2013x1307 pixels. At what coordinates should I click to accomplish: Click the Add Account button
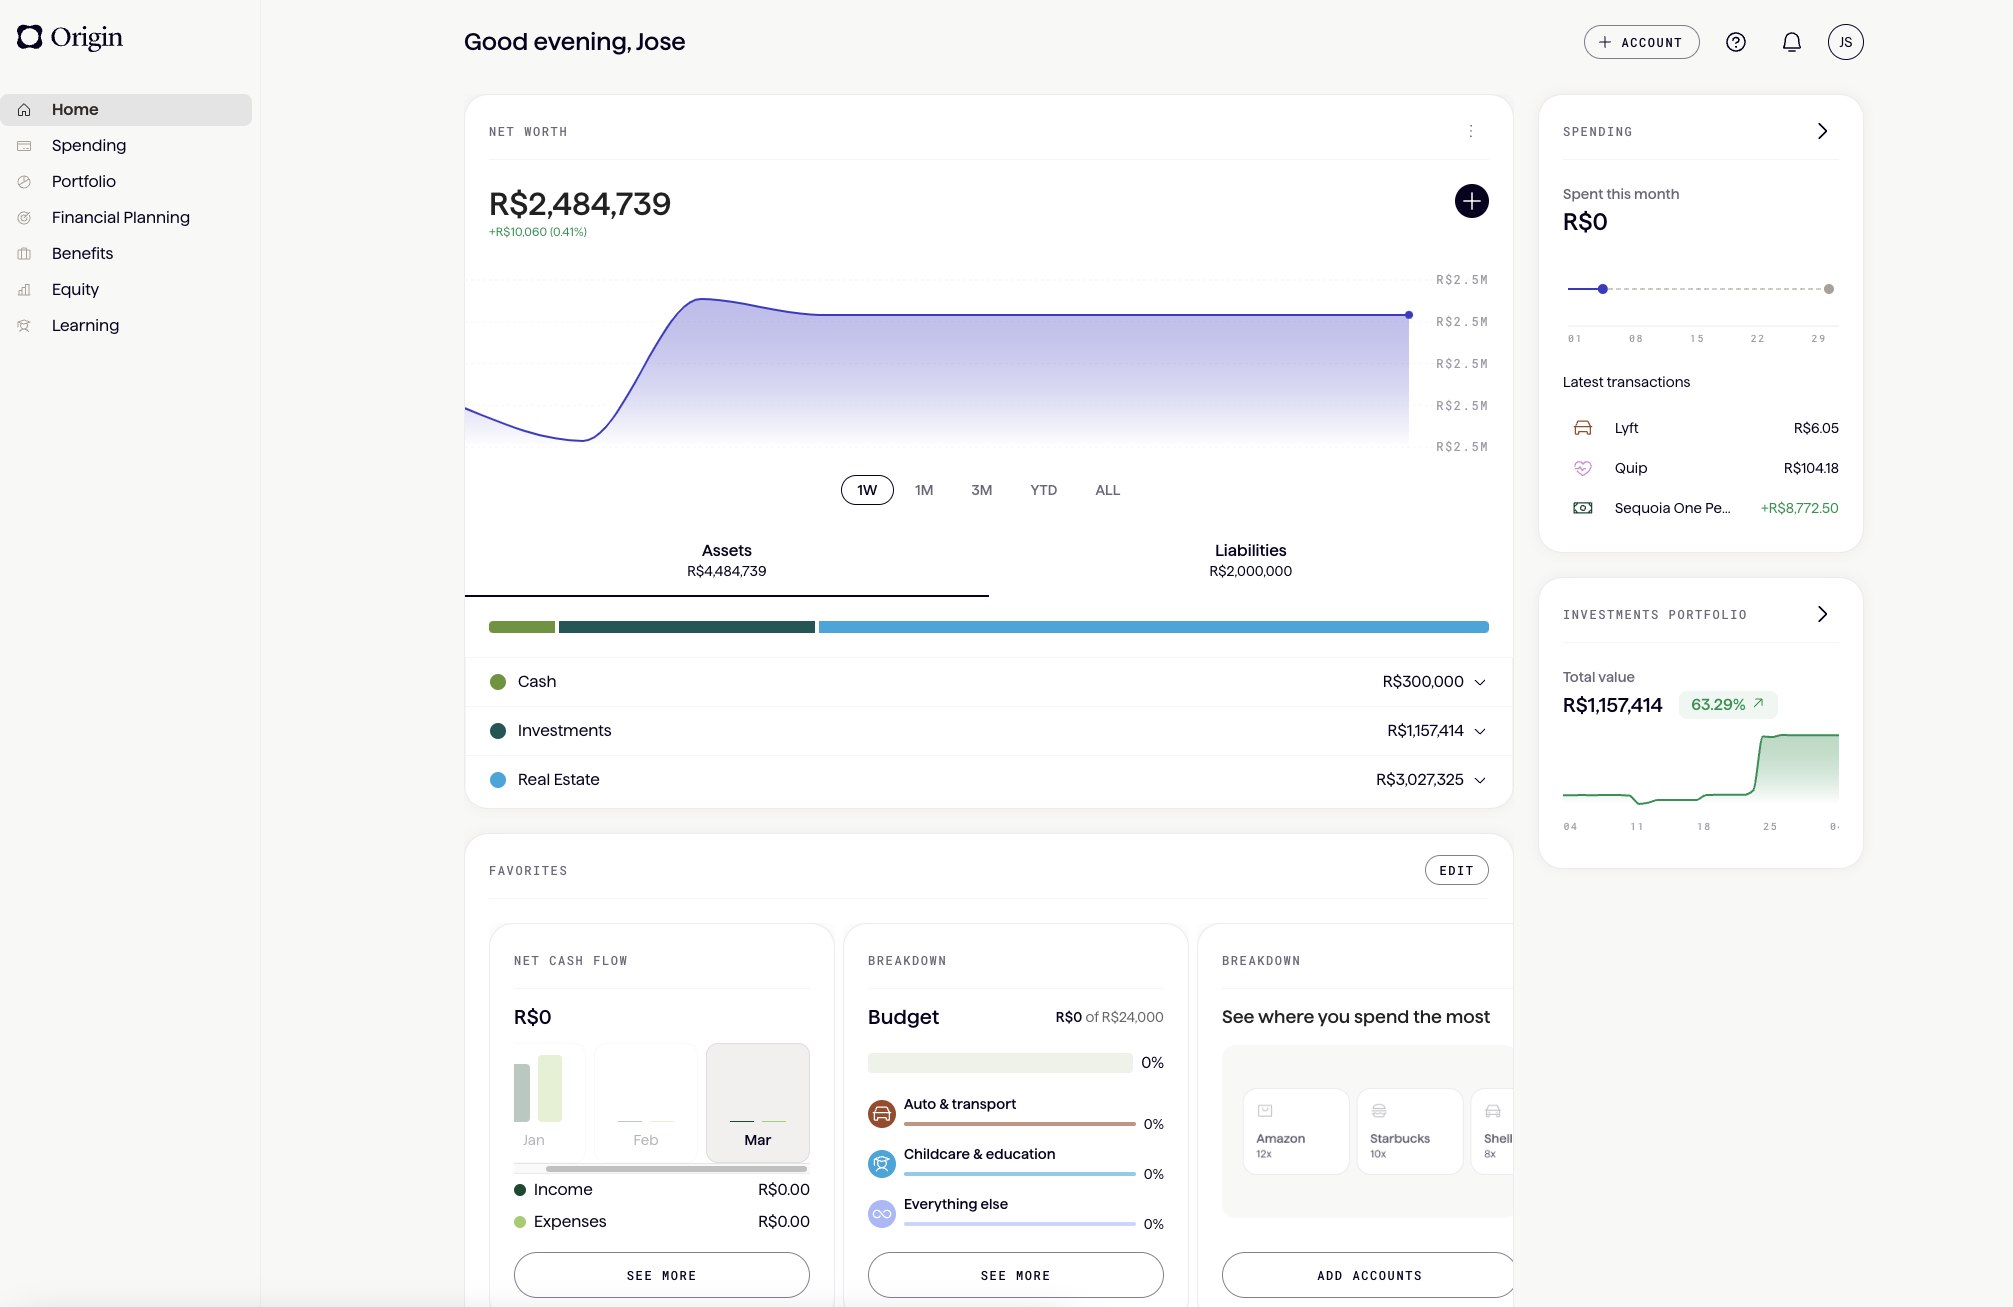coord(1641,42)
